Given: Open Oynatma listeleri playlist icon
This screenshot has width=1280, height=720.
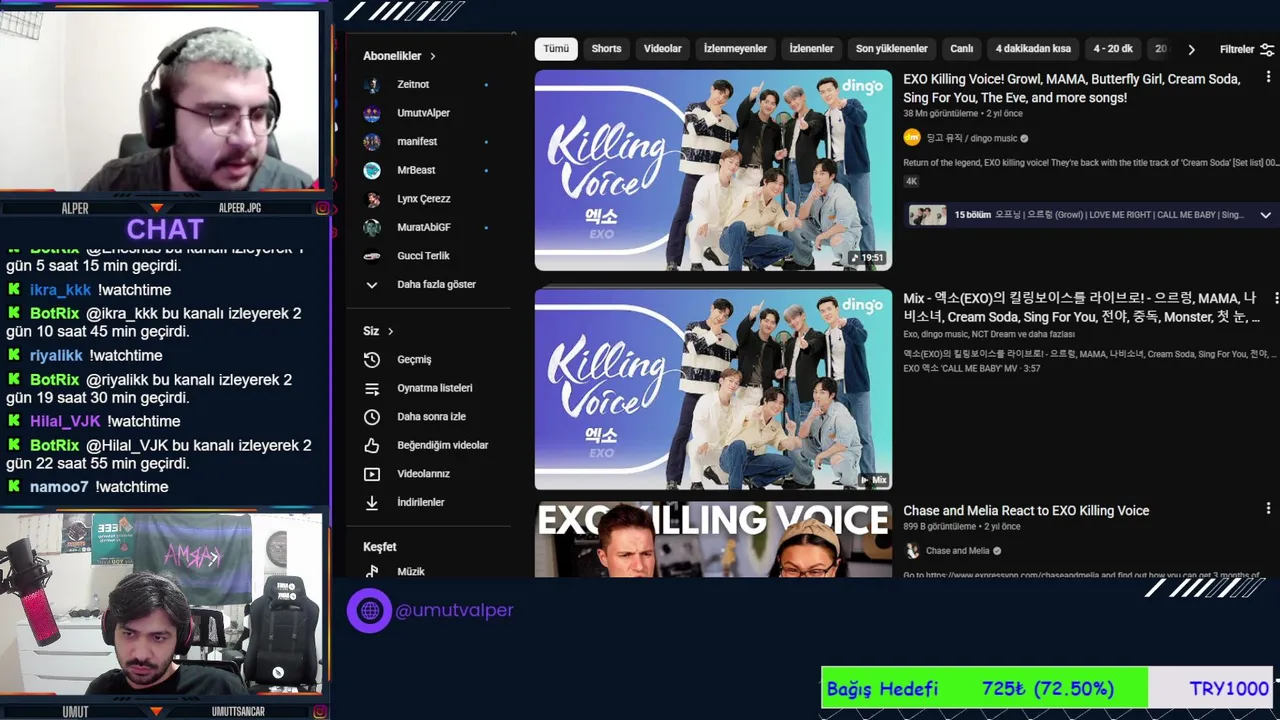Looking at the screenshot, I should (x=372, y=388).
